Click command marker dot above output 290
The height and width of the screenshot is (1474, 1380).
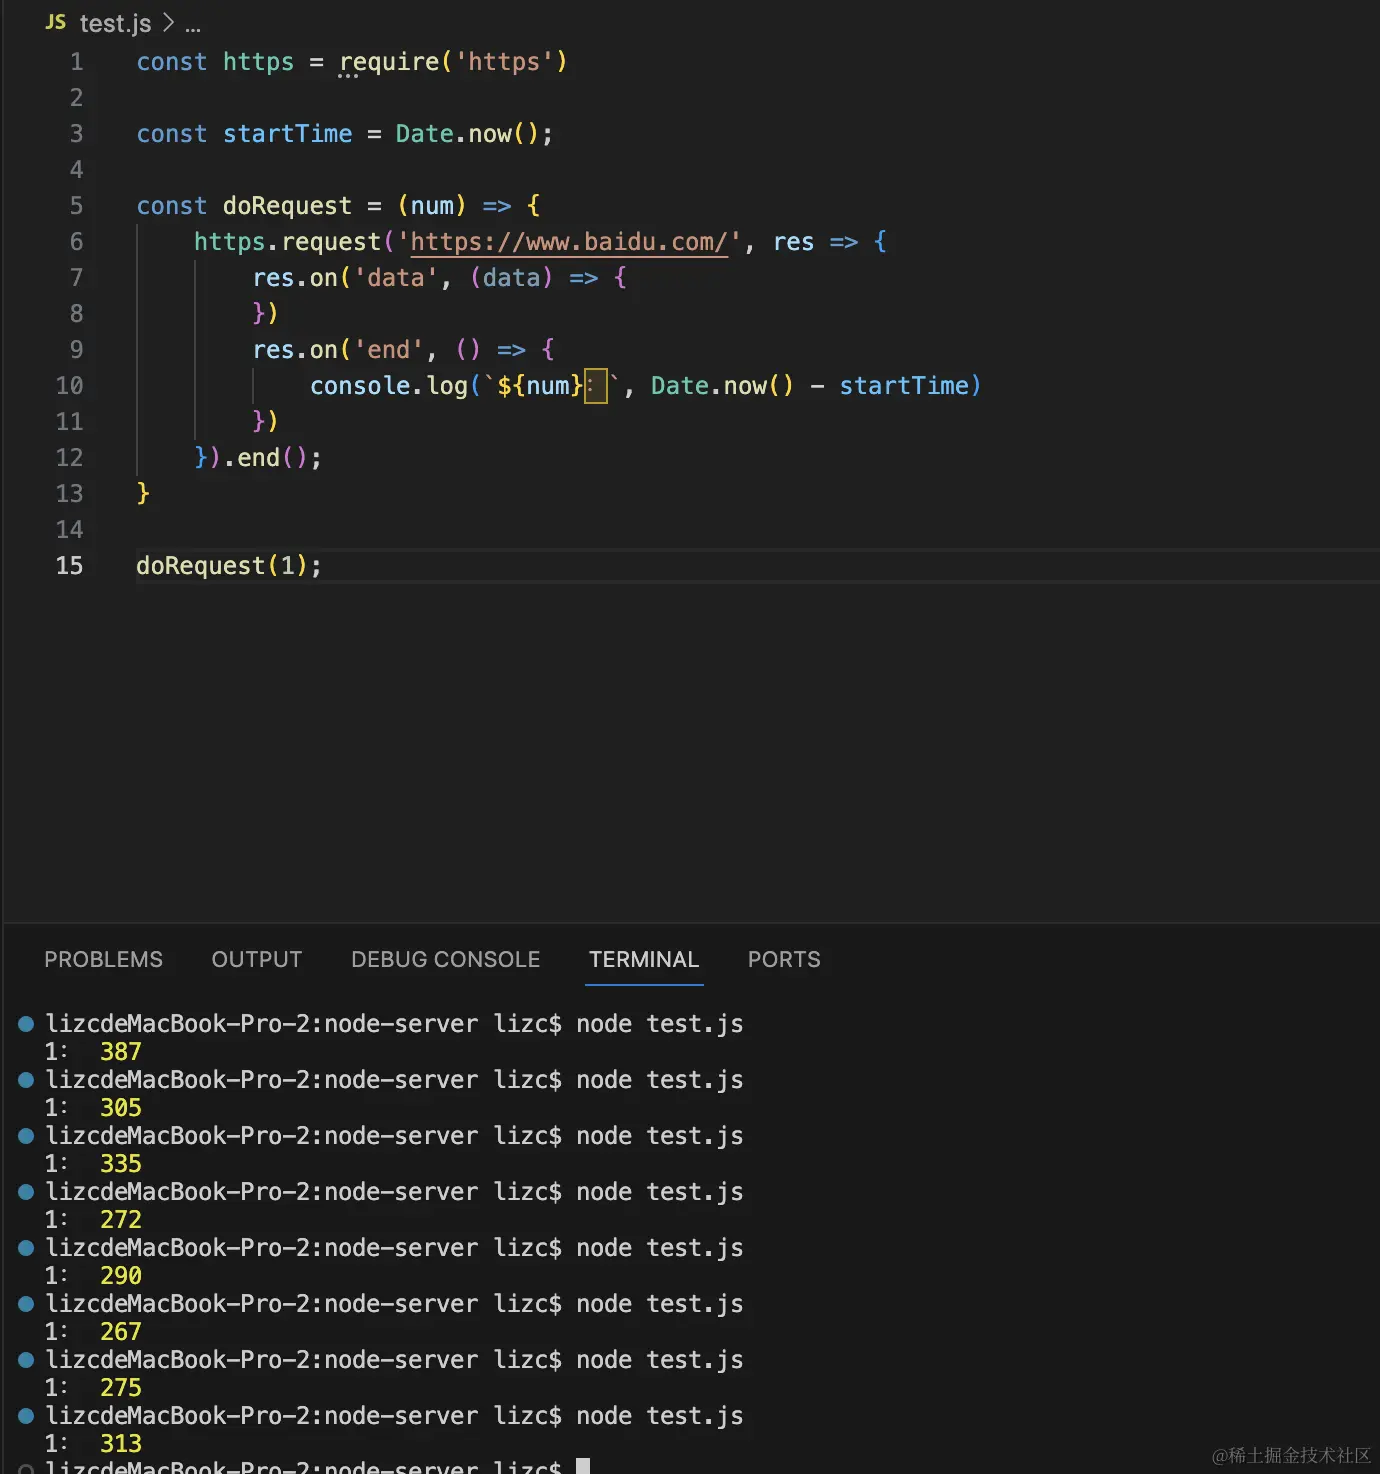coord(26,1247)
